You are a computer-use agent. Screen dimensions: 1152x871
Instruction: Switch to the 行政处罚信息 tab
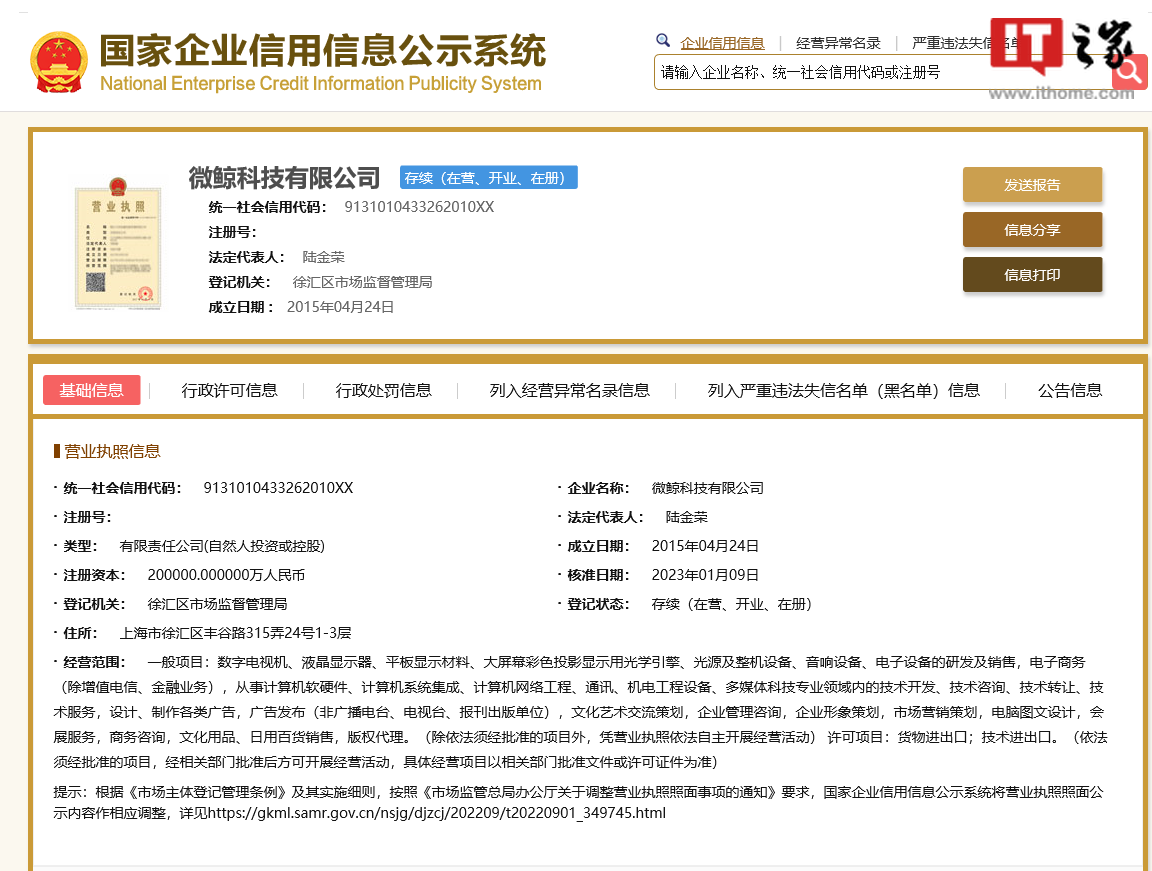tap(384, 390)
